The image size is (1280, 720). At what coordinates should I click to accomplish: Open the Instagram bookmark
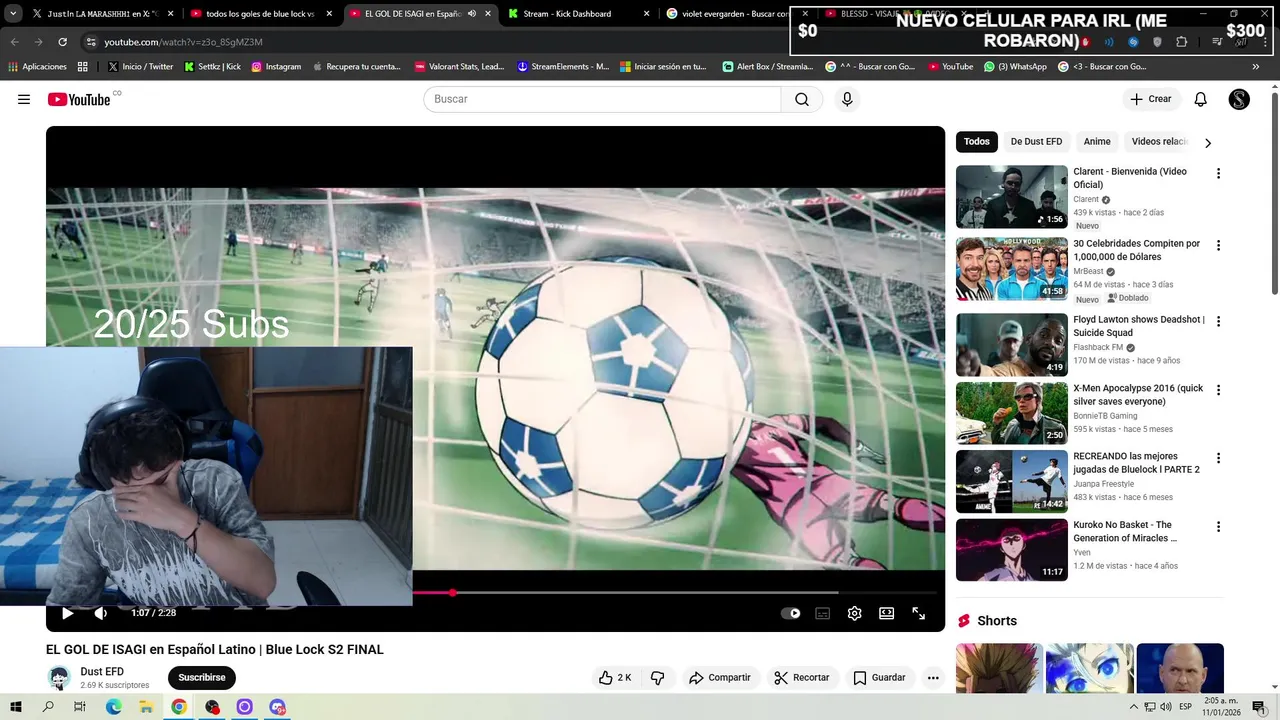pos(276,67)
